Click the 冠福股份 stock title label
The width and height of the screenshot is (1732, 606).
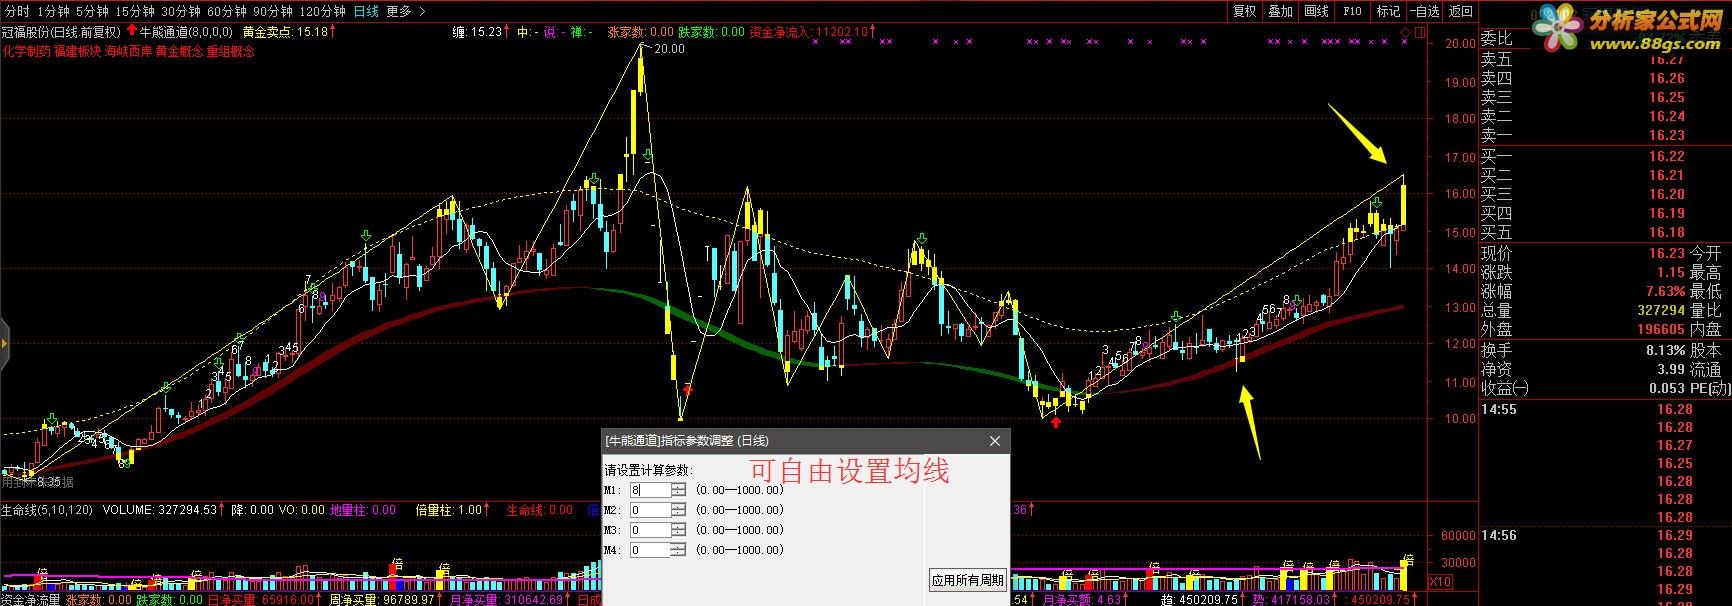tap(62, 32)
